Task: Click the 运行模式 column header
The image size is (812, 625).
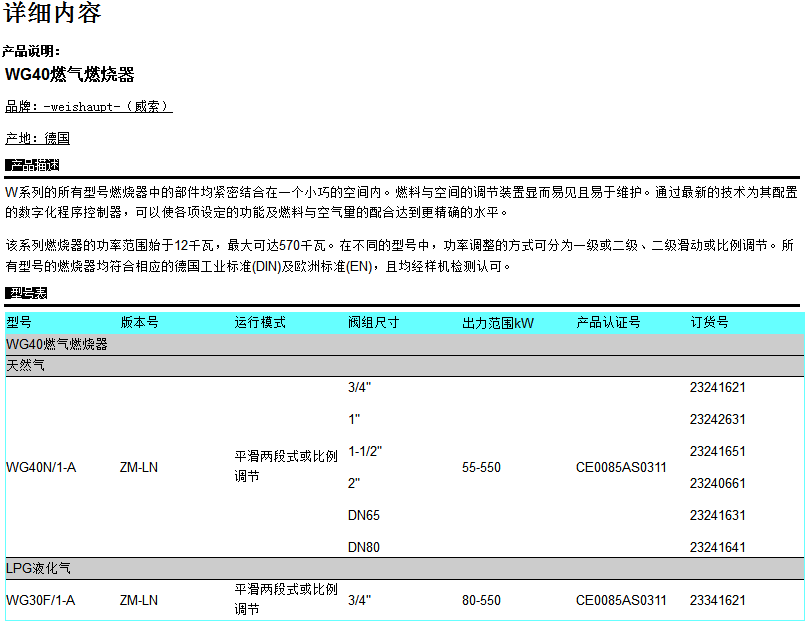Action: [259, 323]
